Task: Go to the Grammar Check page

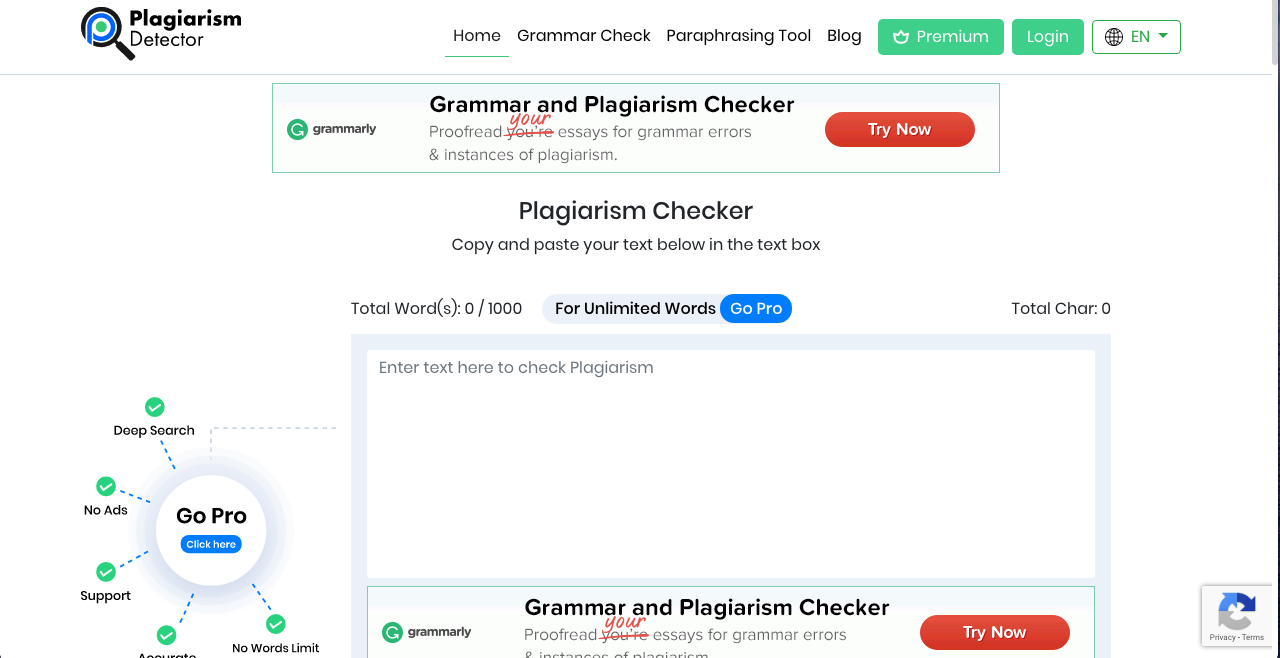Action: tap(583, 36)
